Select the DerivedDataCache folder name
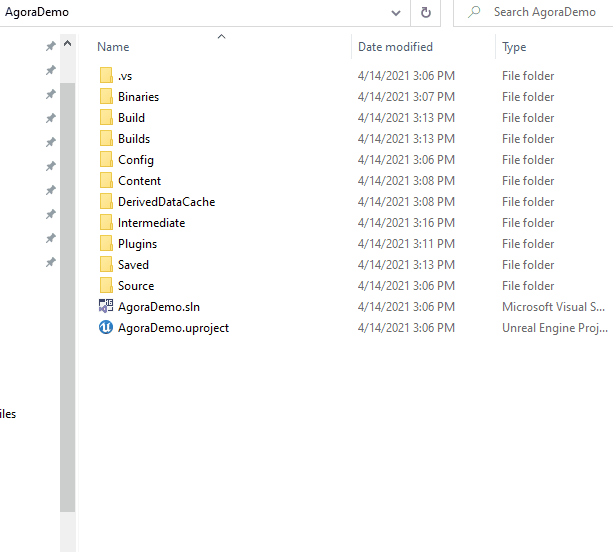Viewport: 613px width, 552px height. 167,202
